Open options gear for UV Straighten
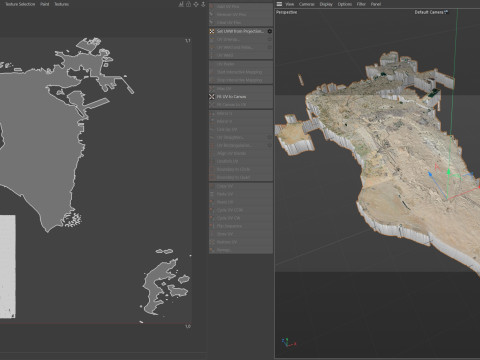Image resolution: width=480 pixels, height=360 pixels. click(269, 137)
